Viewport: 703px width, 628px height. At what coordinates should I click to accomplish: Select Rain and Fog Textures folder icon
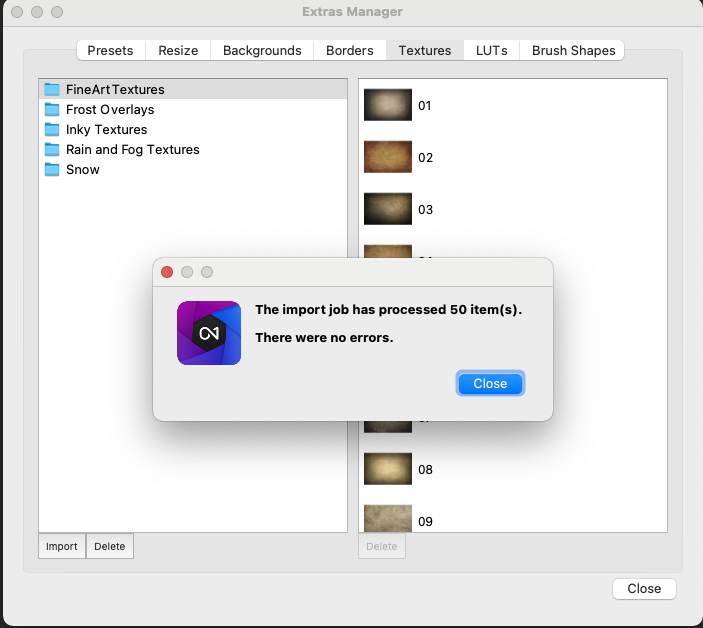pyautogui.click(x=52, y=150)
